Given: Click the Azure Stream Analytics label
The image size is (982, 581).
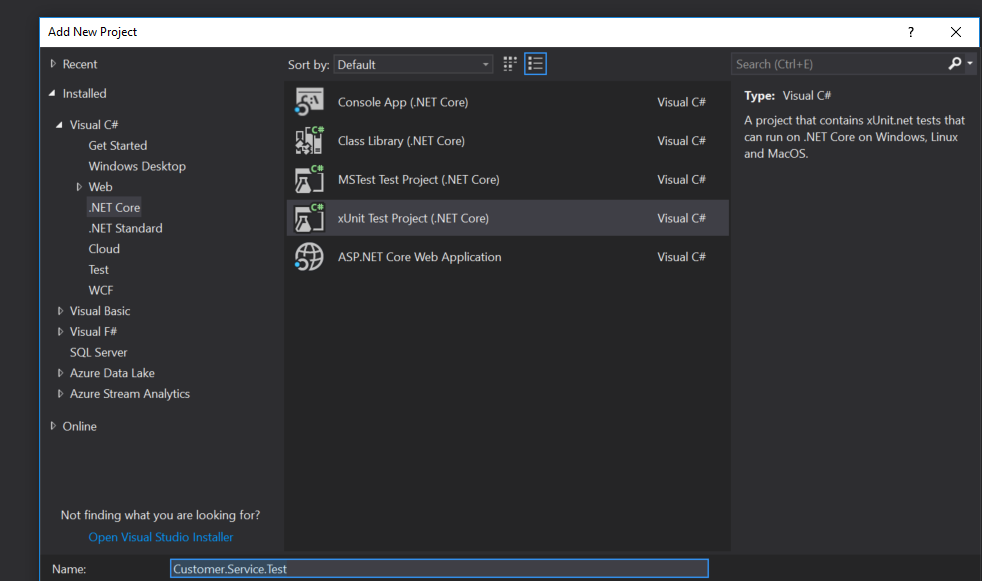Looking at the screenshot, I should [130, 394].
